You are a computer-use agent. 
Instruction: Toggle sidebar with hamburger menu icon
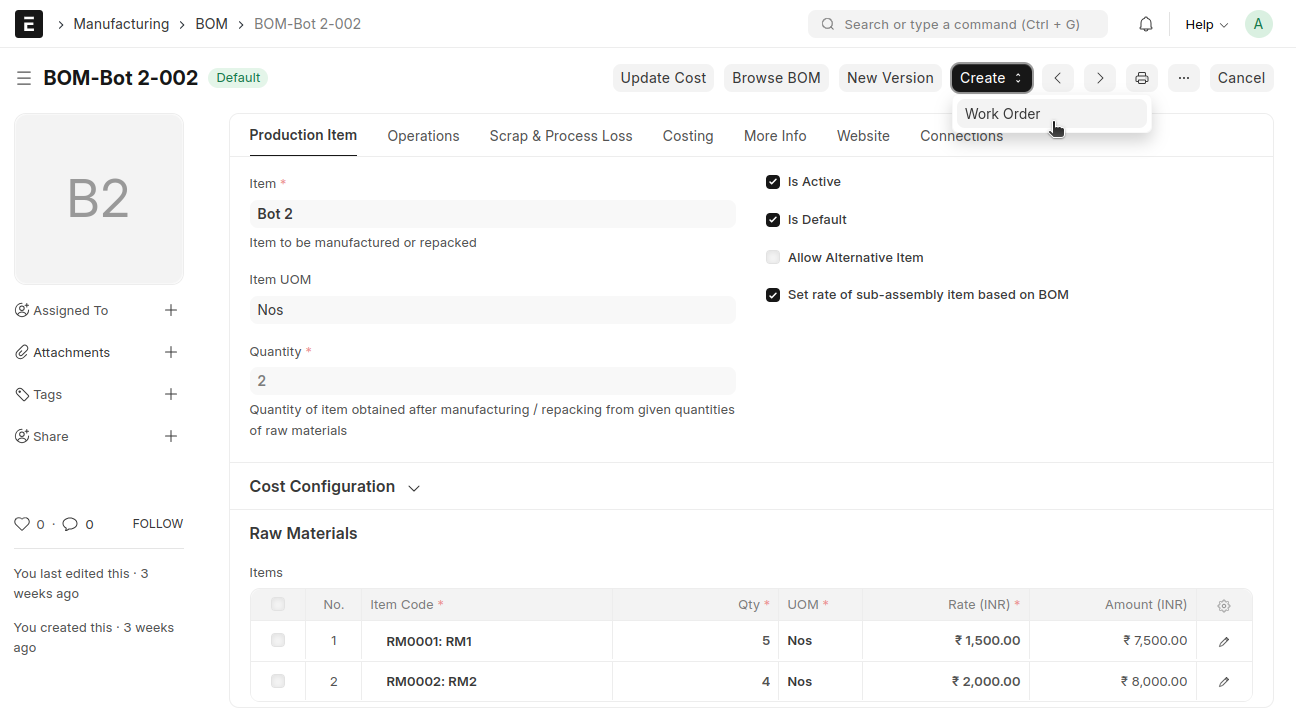point(23,78)
